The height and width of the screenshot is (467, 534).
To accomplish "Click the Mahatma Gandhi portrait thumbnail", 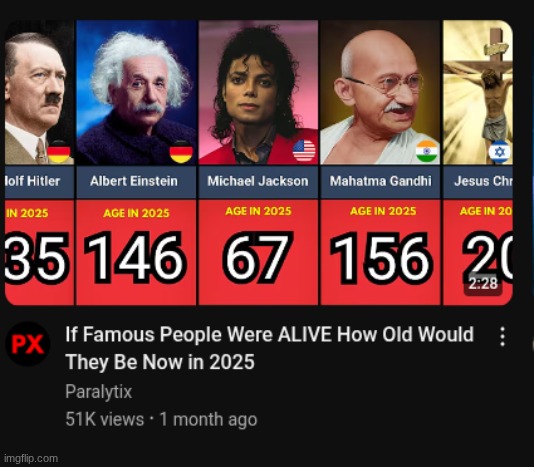I will (x=380, y=93).
